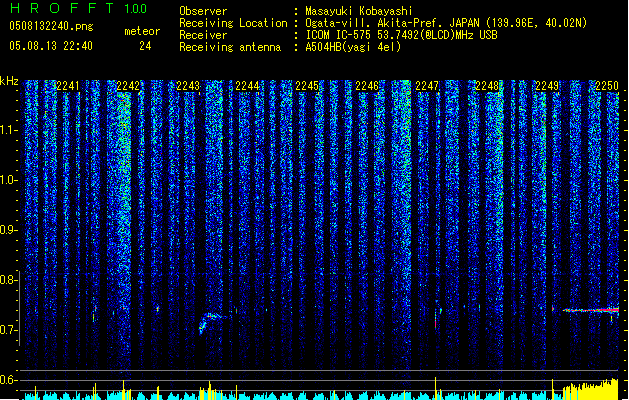Click the 2247 time marker
This screenshot has height=400, width=629.
427,86
